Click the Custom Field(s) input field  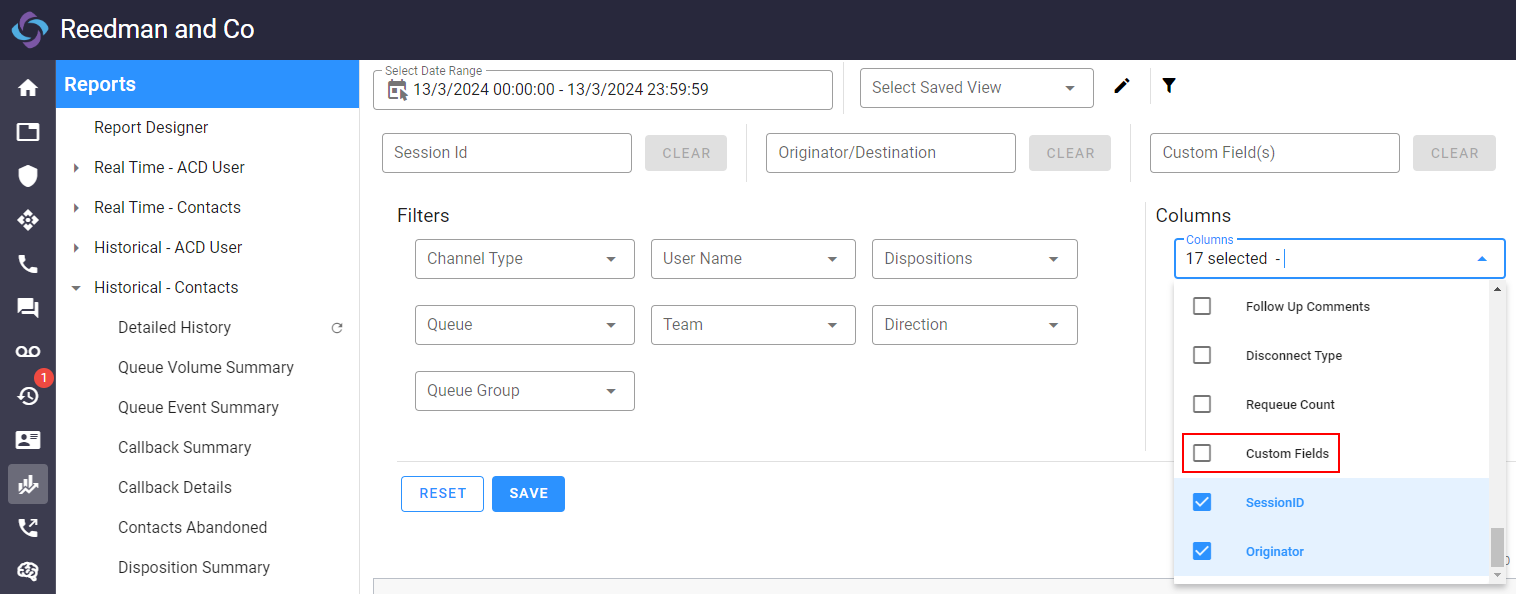[x=1275, y=153]
